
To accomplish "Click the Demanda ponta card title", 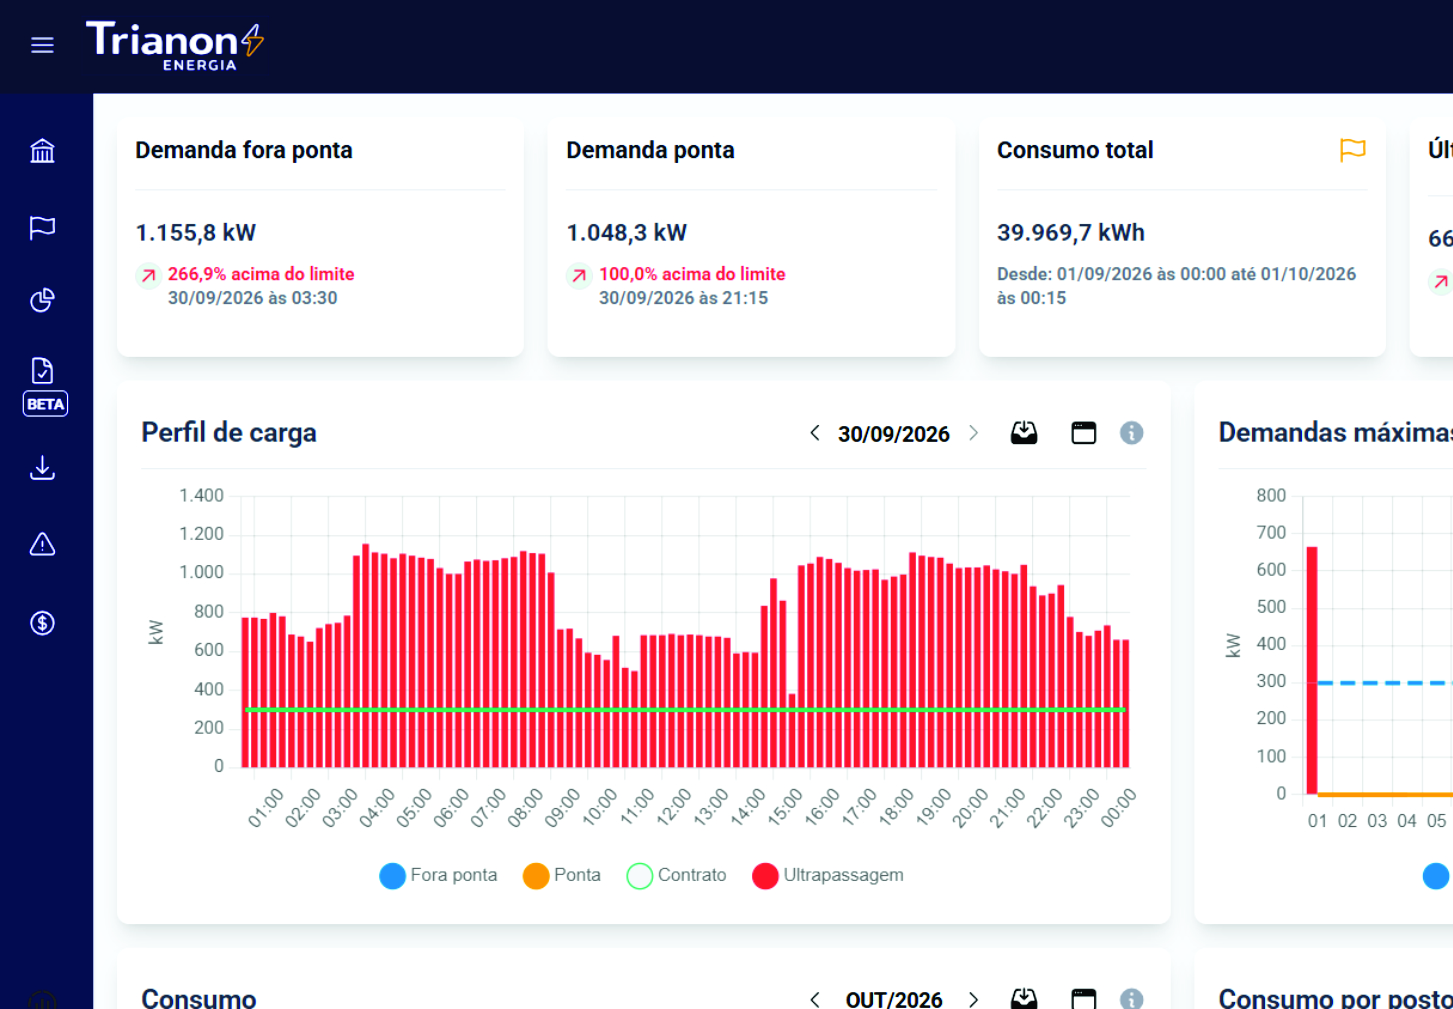I will [650, 150].
